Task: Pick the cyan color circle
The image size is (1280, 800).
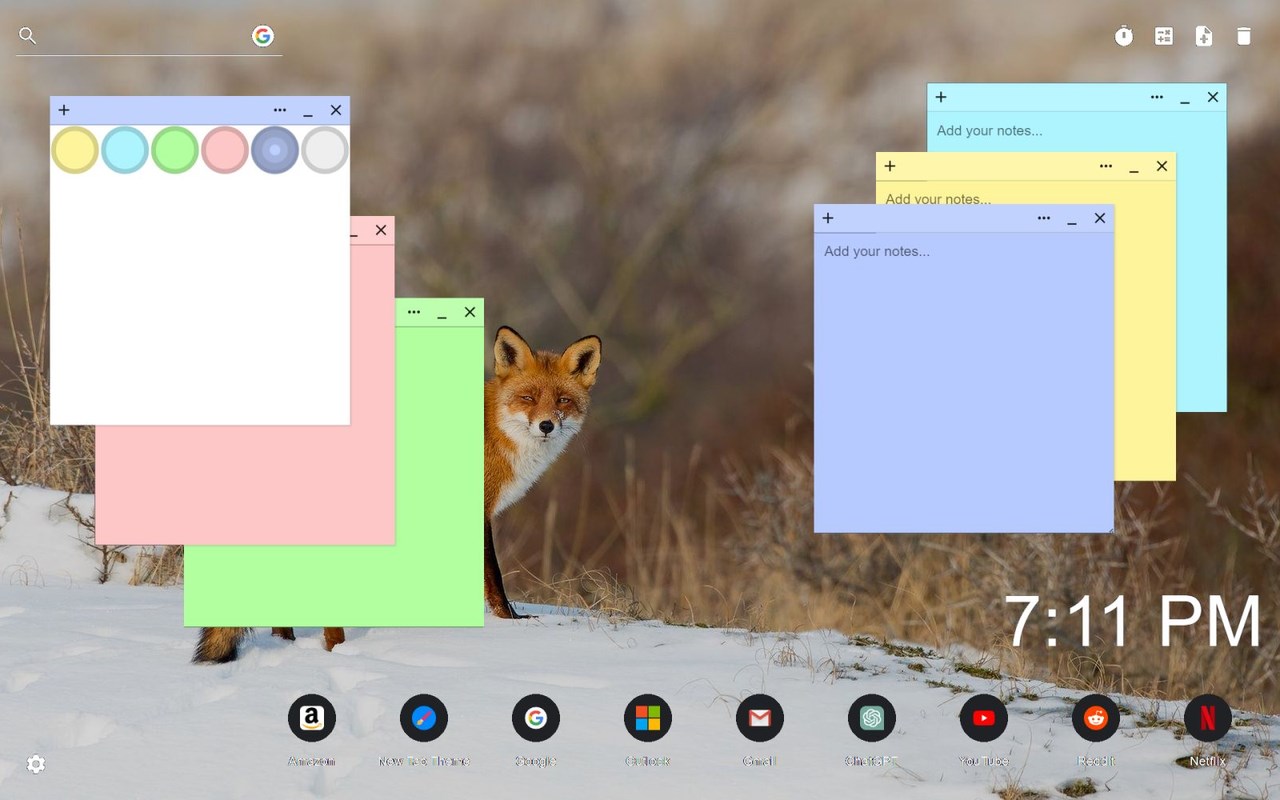Action: tap(125, 150)
